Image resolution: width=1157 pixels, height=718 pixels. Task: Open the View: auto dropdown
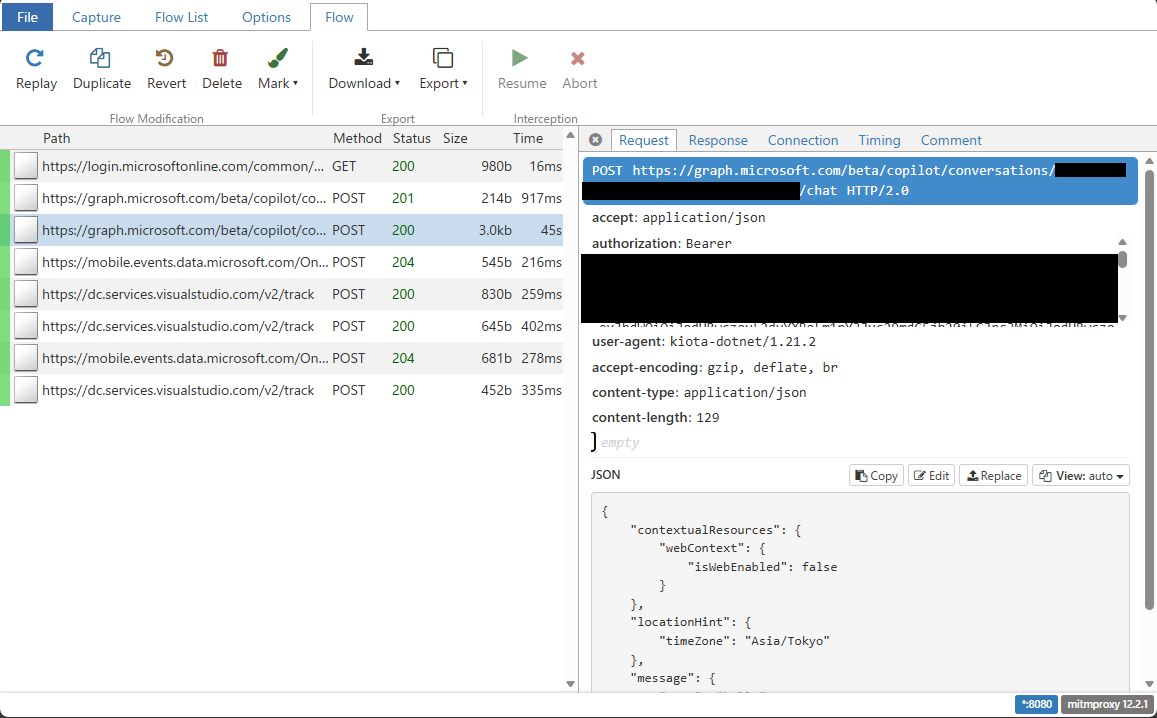click(x=1080, y=475)
